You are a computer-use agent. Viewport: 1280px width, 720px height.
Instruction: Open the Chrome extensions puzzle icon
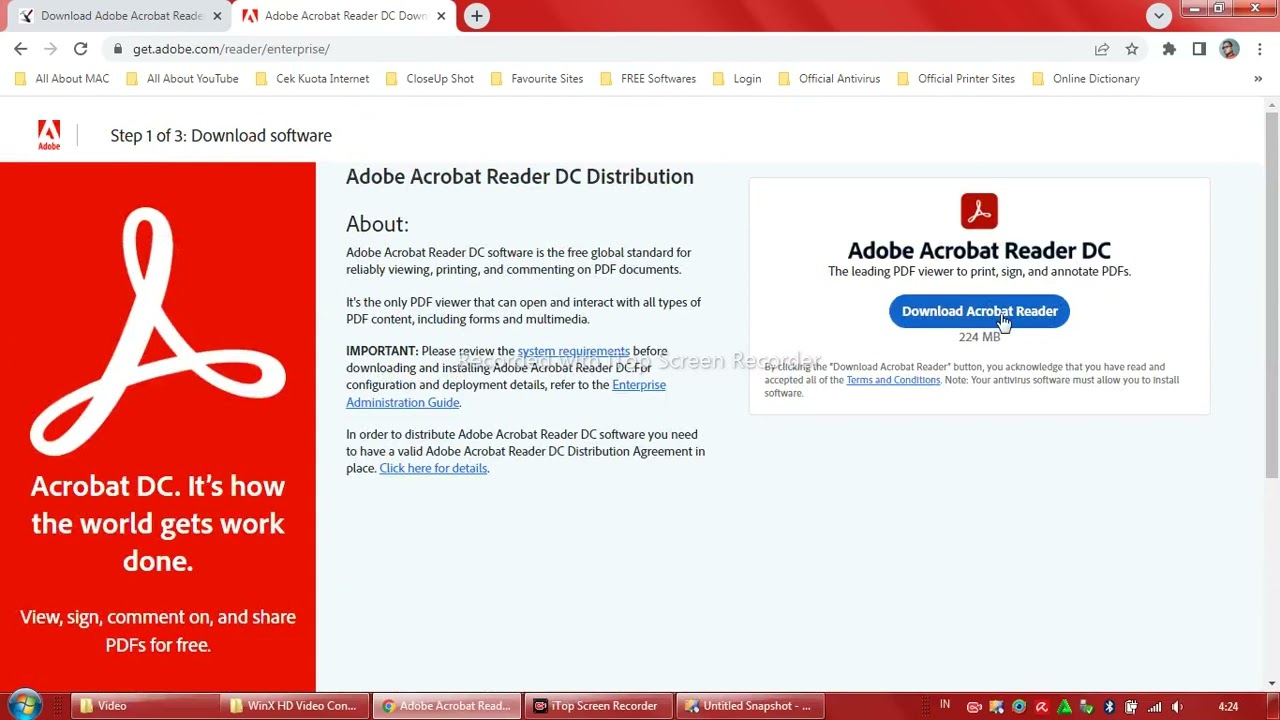1169,49
